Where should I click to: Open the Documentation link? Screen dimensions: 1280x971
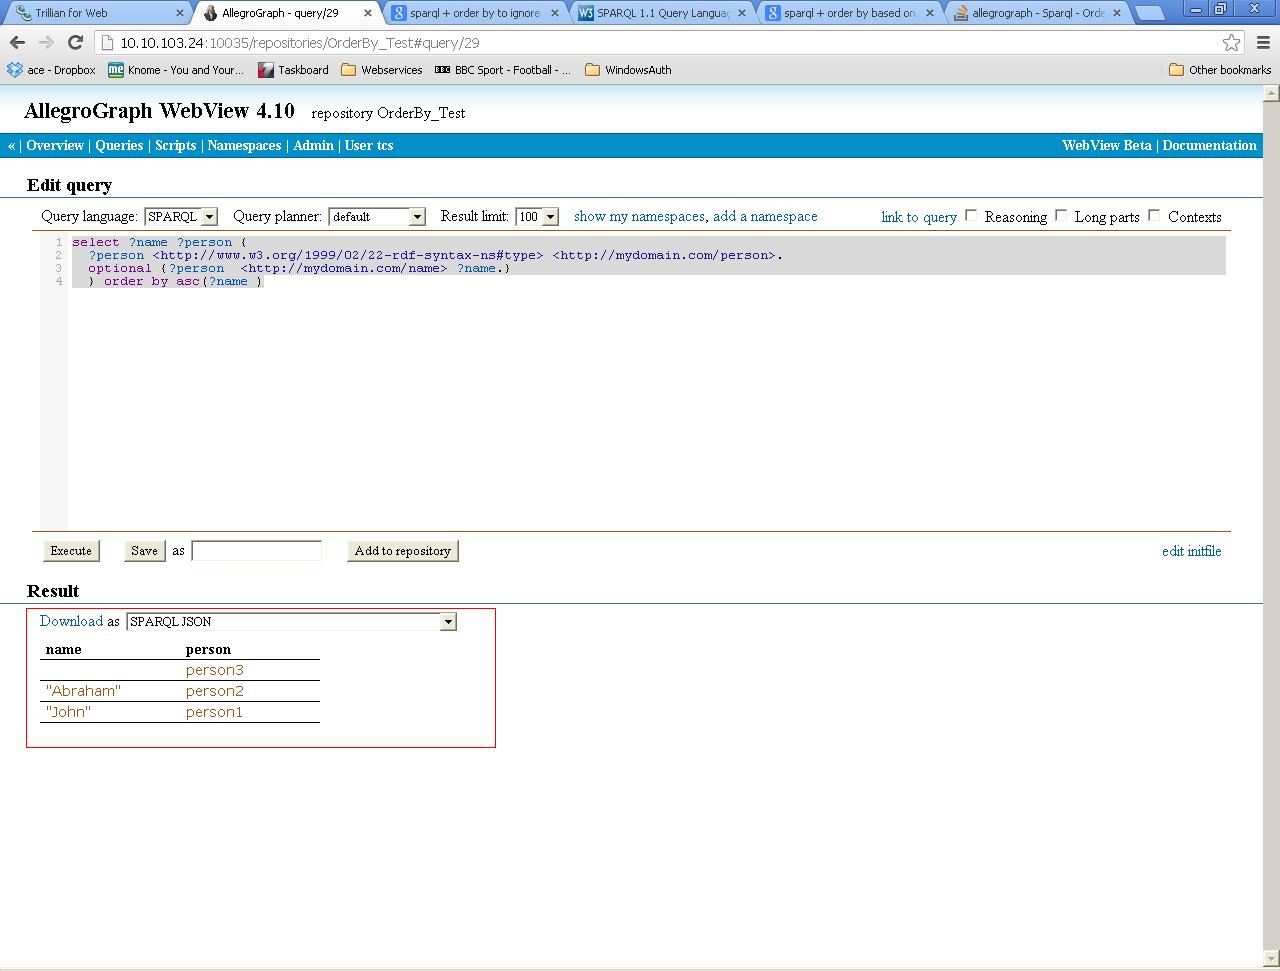tap(1209, 145)
